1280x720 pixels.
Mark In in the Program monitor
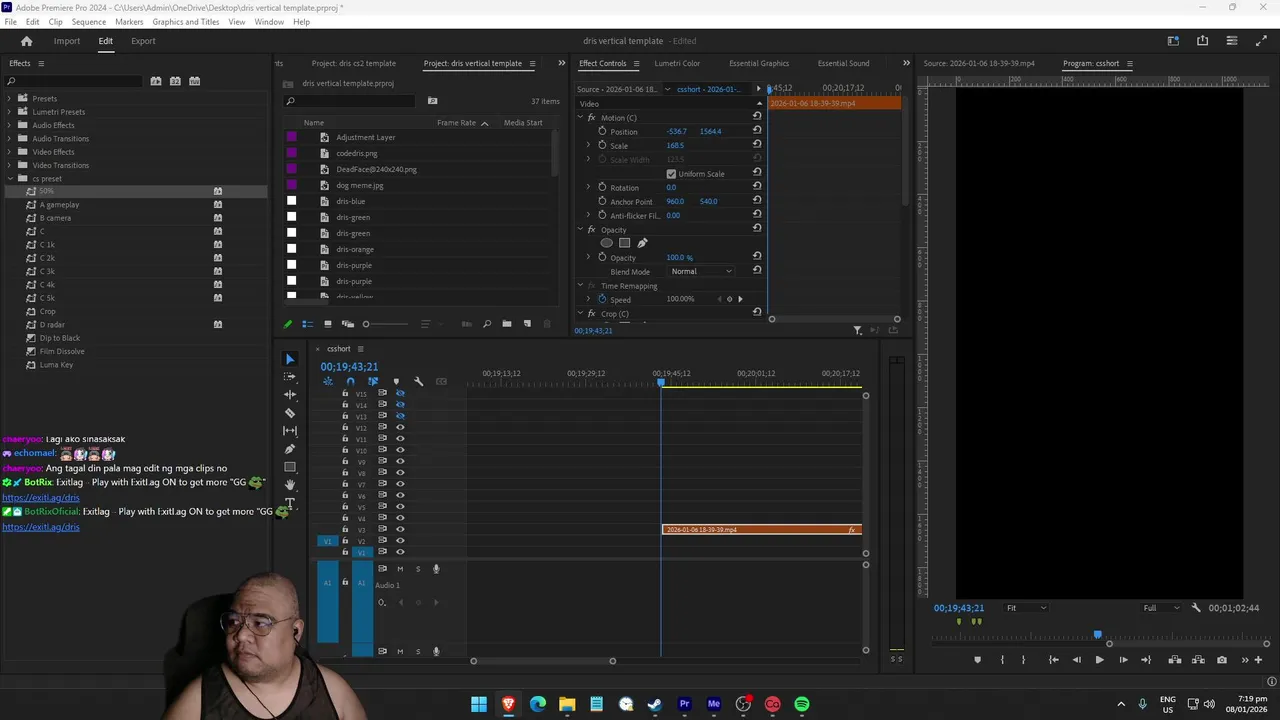pyautogui.click(x=1002, y=660)
